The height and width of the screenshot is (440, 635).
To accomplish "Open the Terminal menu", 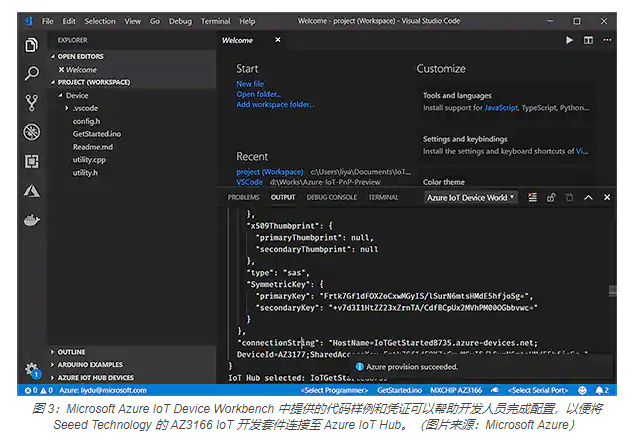I will point(215,21).
